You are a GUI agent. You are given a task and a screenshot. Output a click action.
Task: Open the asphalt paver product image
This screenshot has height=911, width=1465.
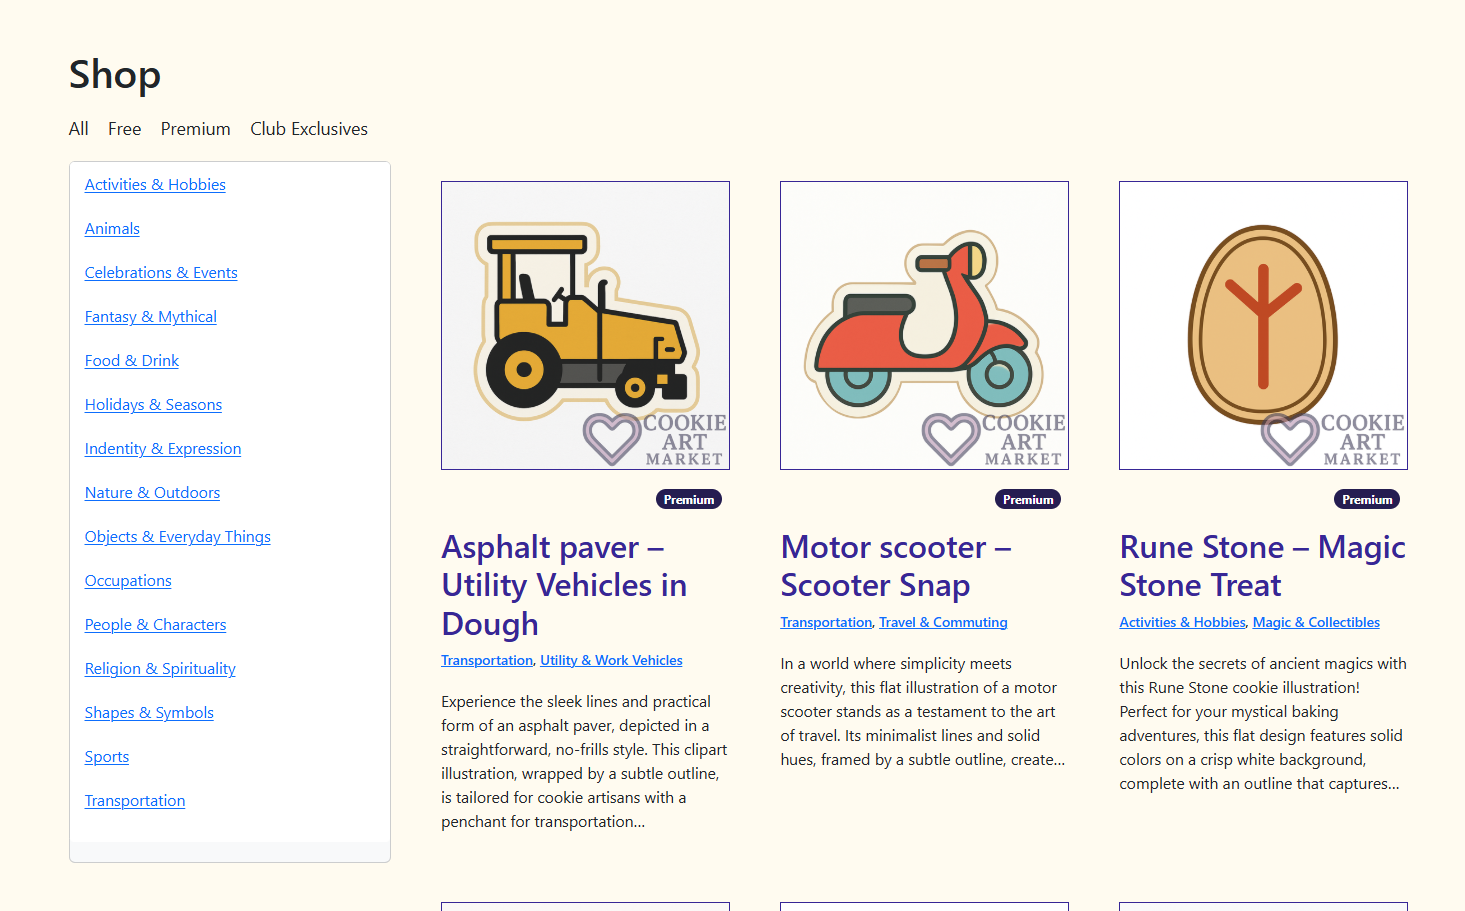click(x=585, y=325)
